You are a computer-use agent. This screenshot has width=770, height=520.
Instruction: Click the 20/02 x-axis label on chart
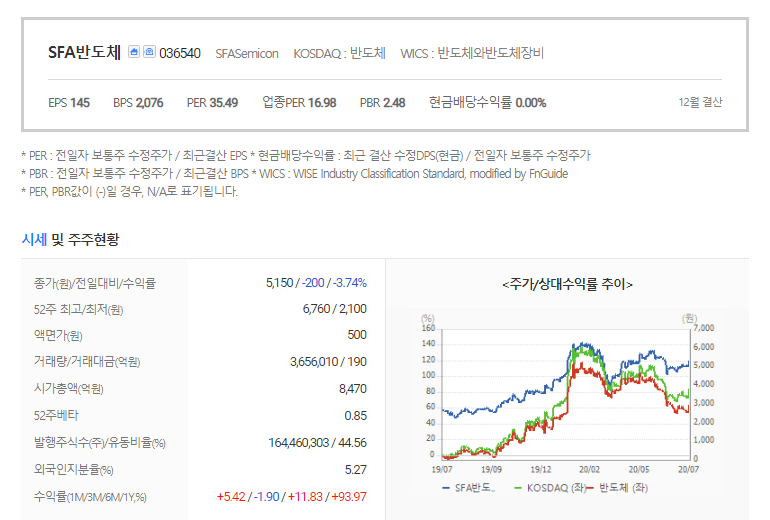coord(589,469)
